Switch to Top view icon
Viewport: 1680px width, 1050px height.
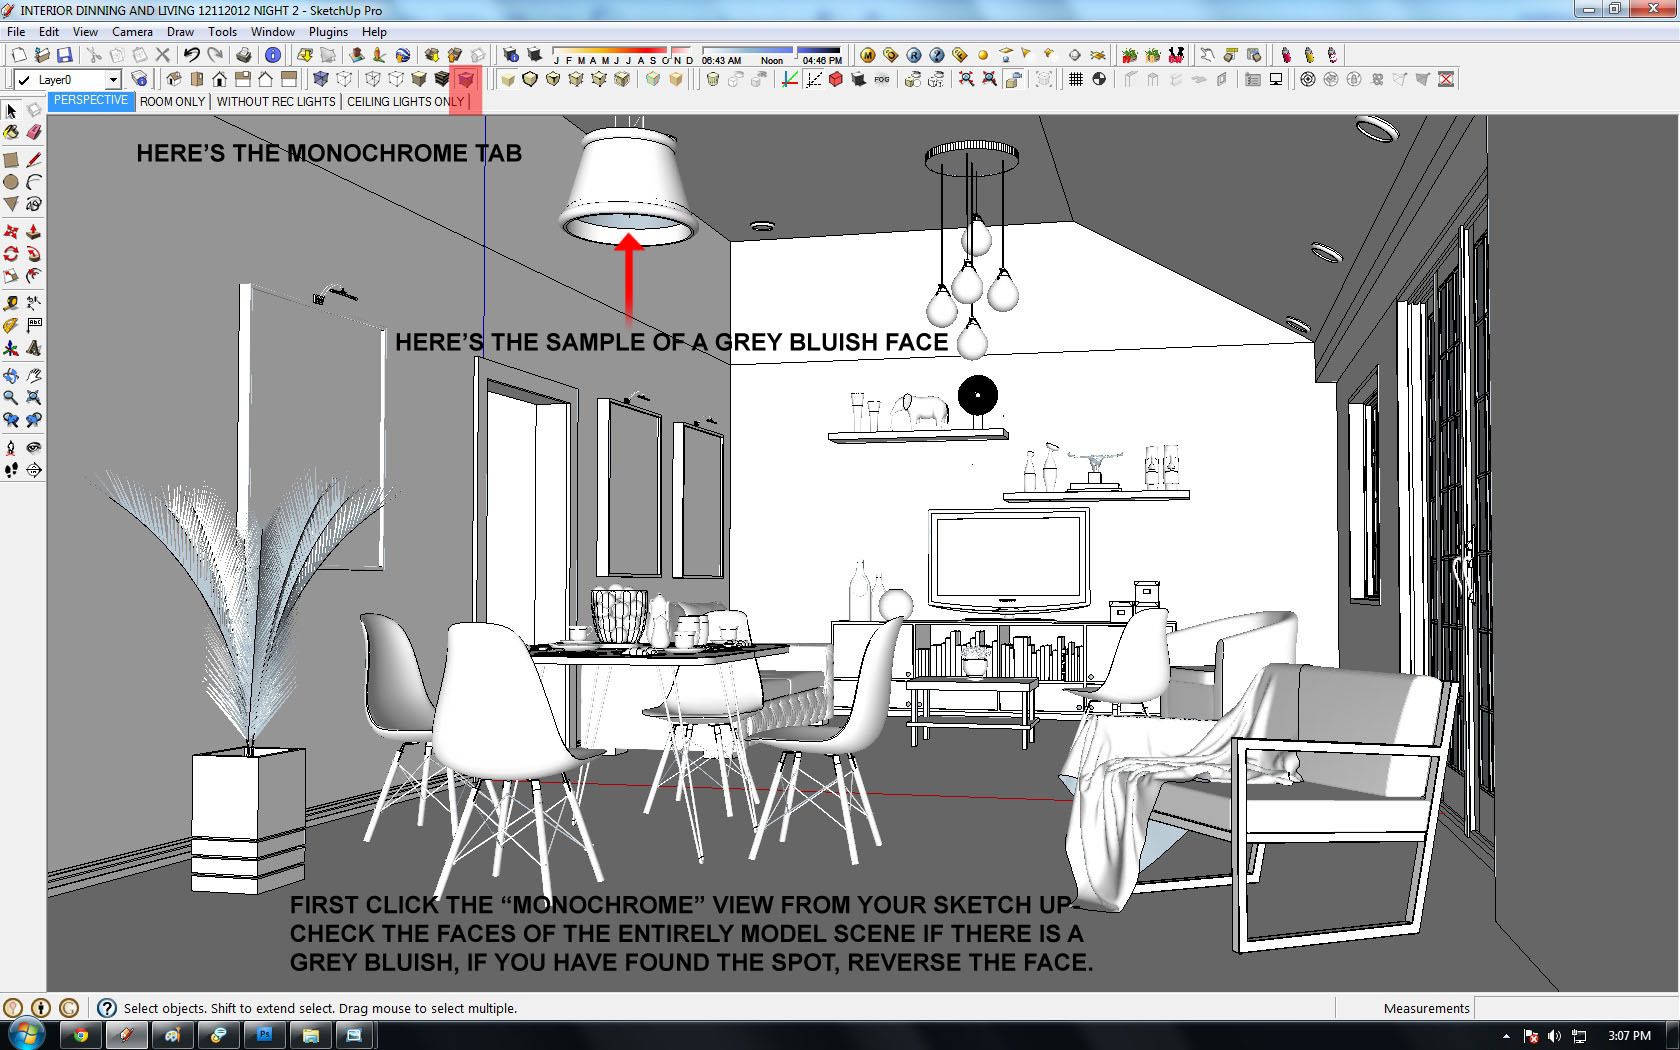point(197,79)
